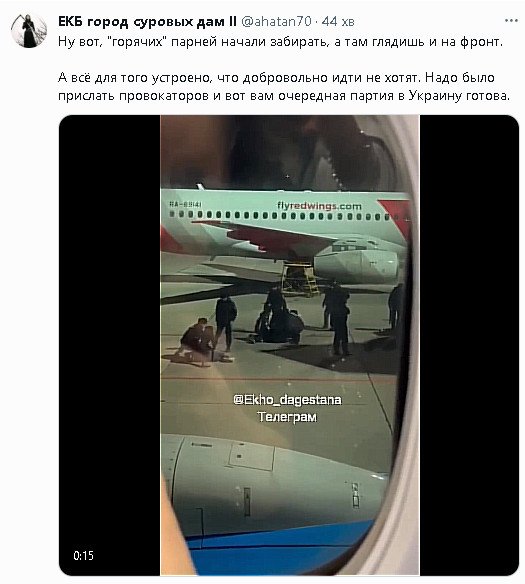The height and width of the screenshot is (584, 525).
Task: Click the 0:15 video duration badge
Action: point(83,556)
